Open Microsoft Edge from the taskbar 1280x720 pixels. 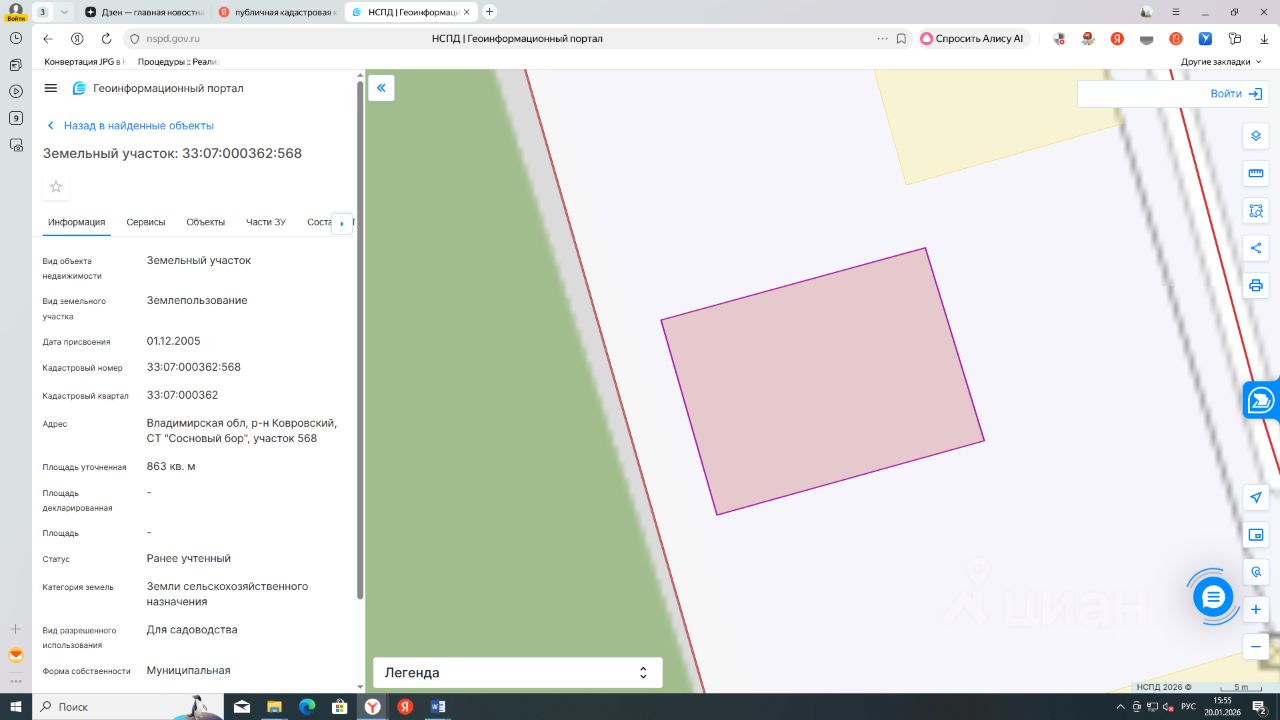point(307,706)
